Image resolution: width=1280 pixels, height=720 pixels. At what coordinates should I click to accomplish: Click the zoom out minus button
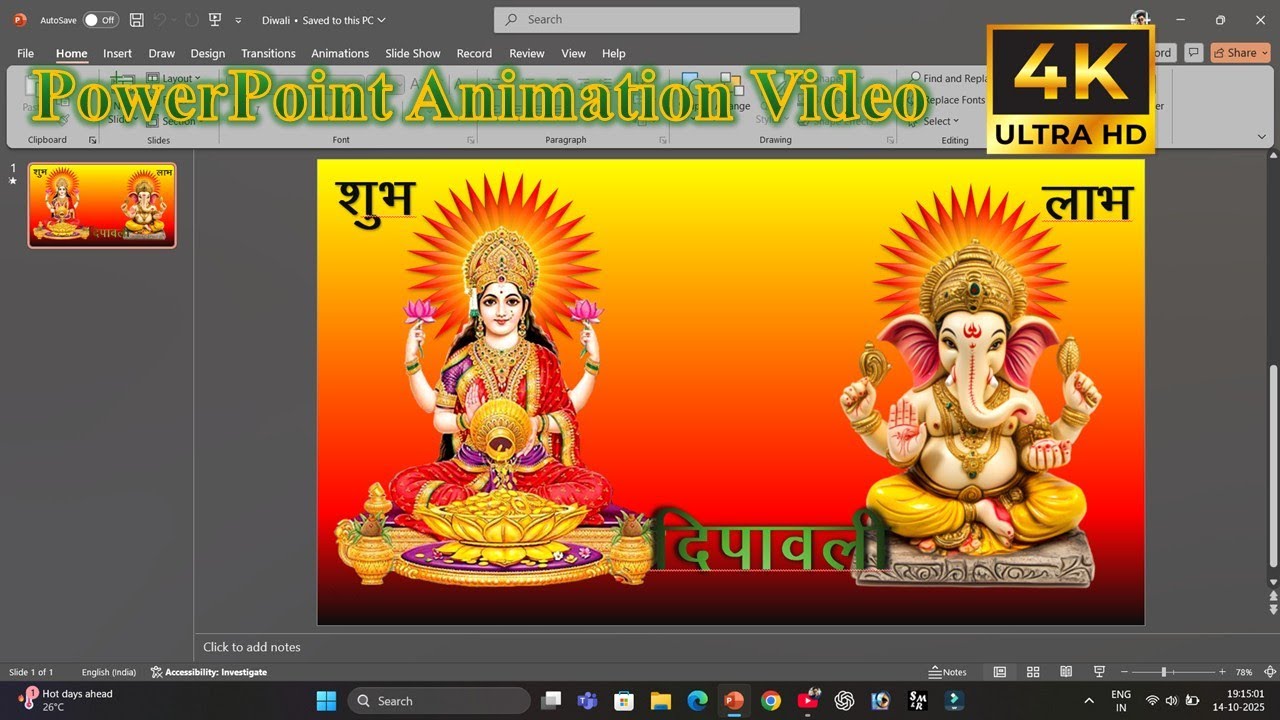coord(1123,672)
